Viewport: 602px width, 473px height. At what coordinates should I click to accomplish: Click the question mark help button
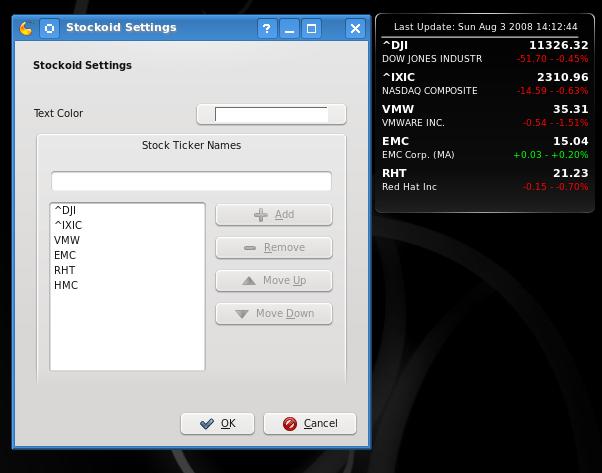click(267, 28)
